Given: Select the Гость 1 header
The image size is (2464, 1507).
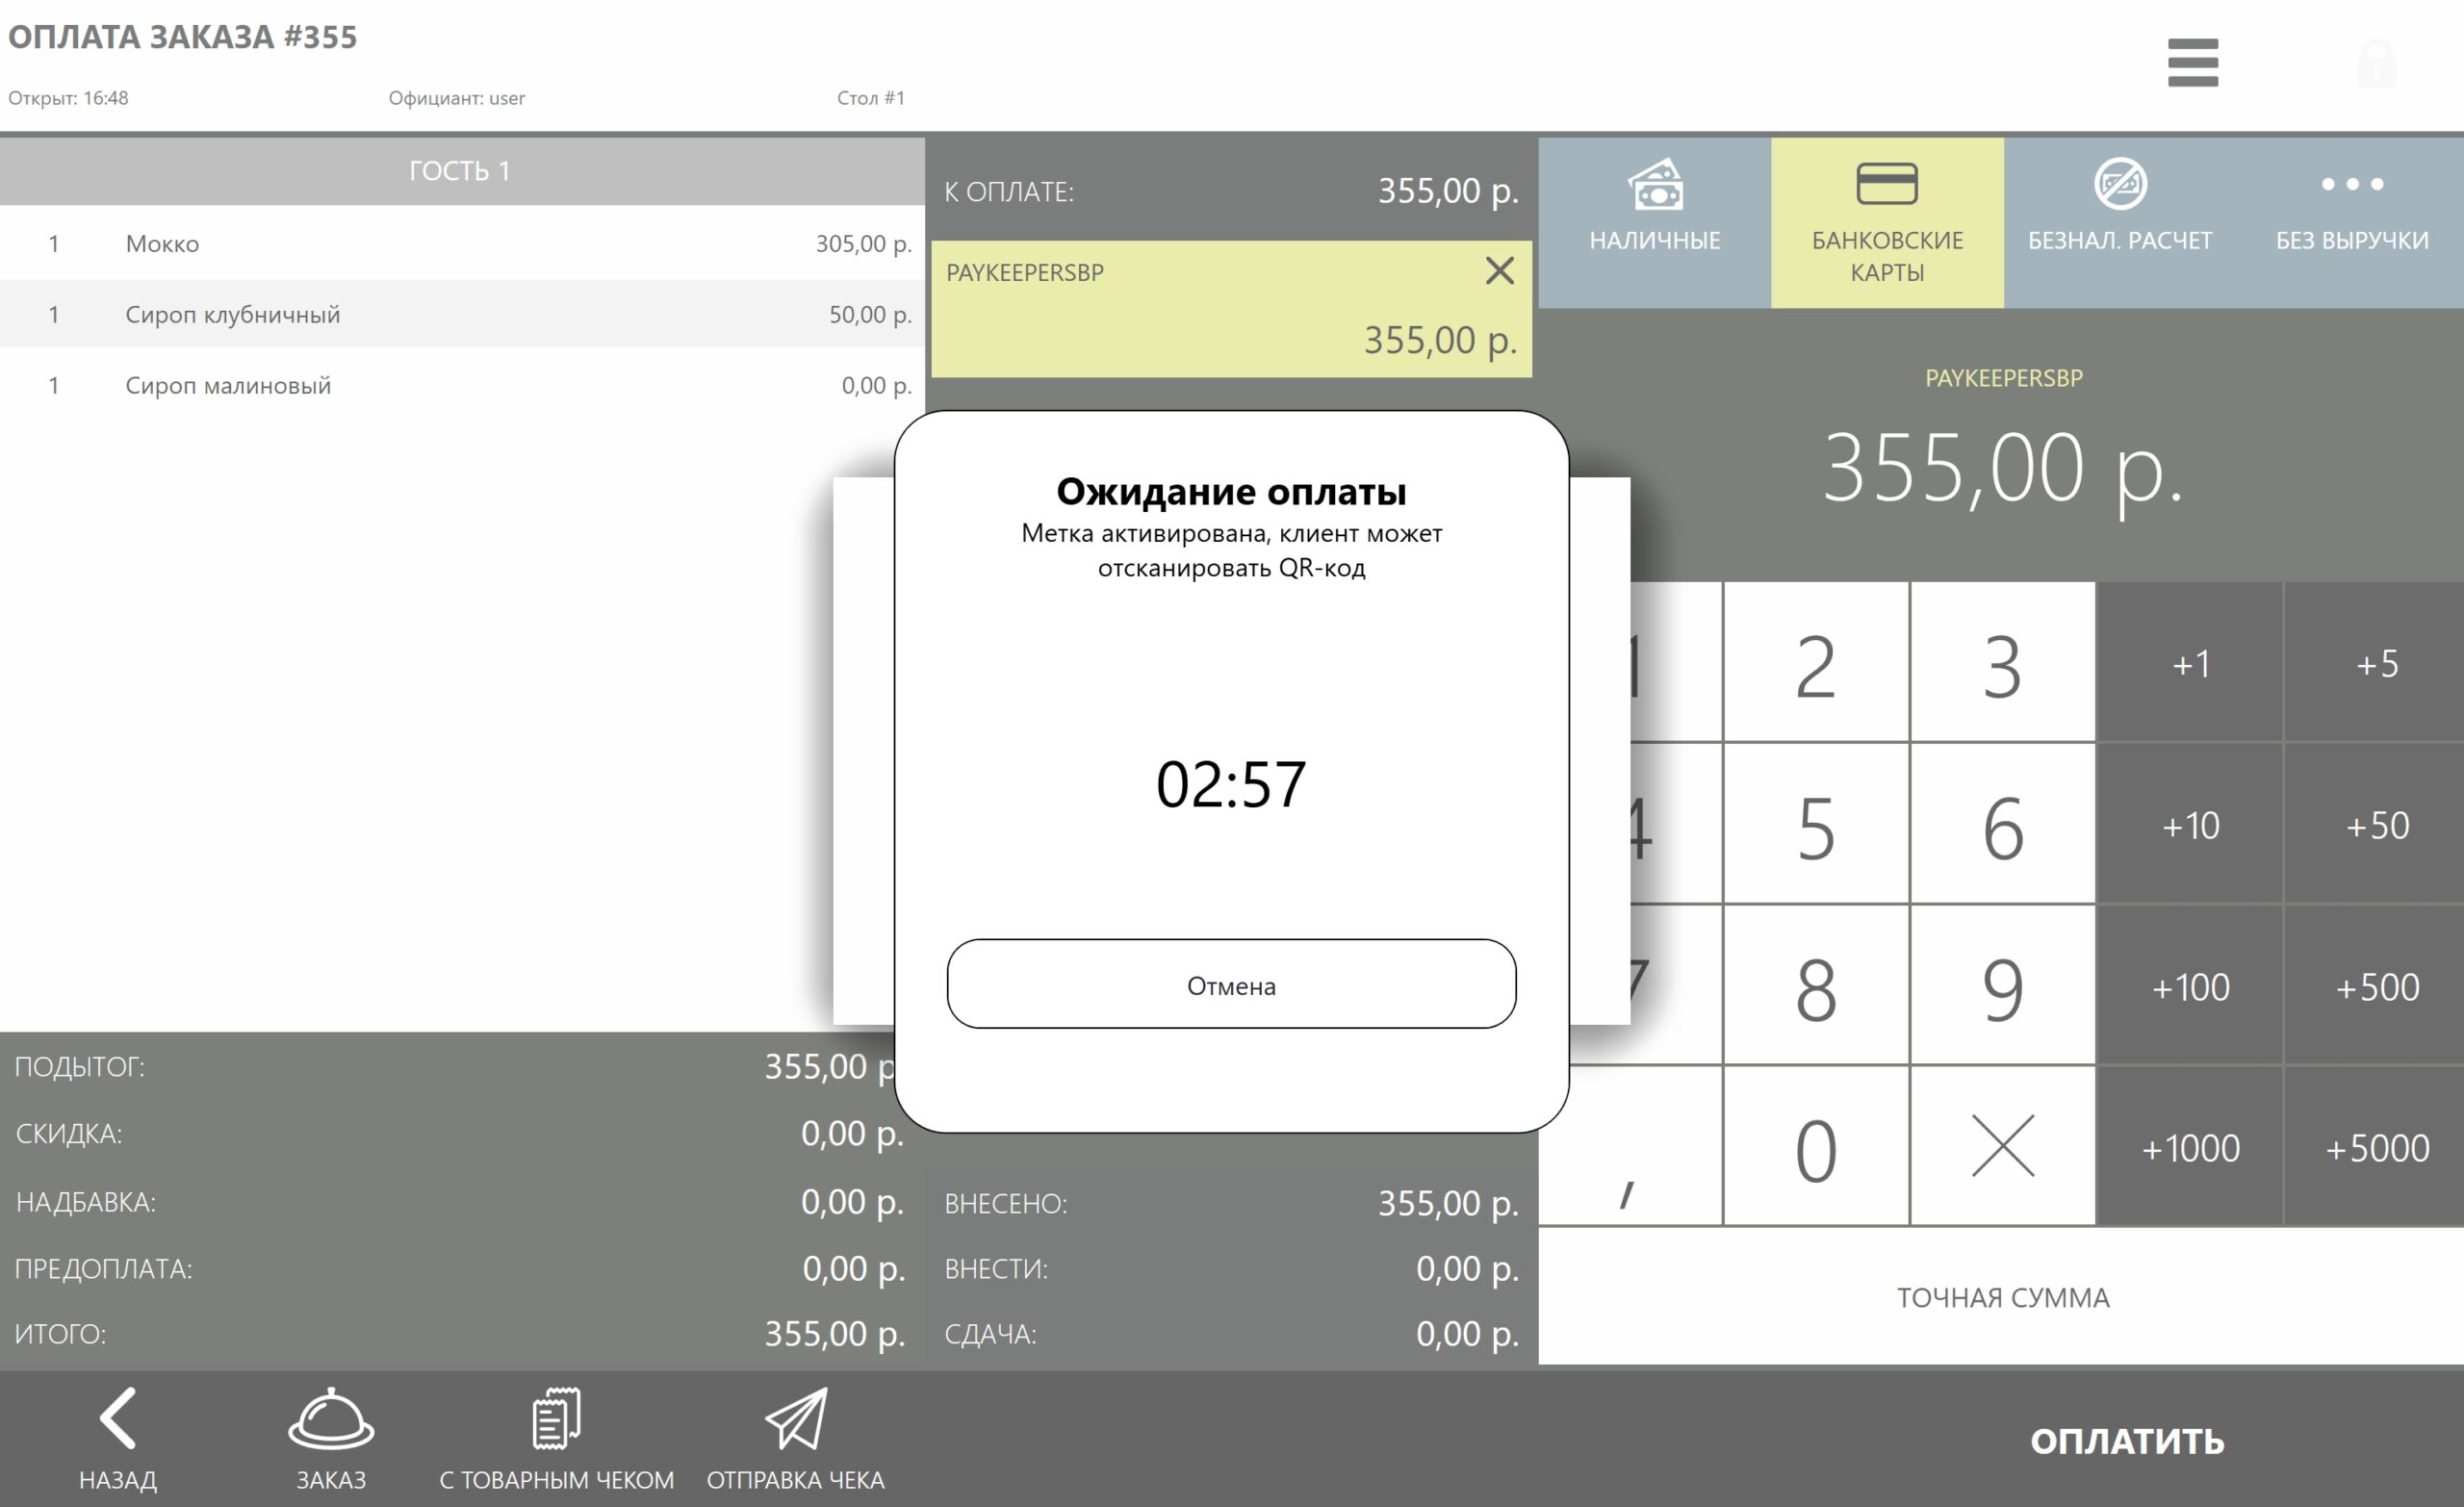Looking at the screenshot, I should [460, 171].
